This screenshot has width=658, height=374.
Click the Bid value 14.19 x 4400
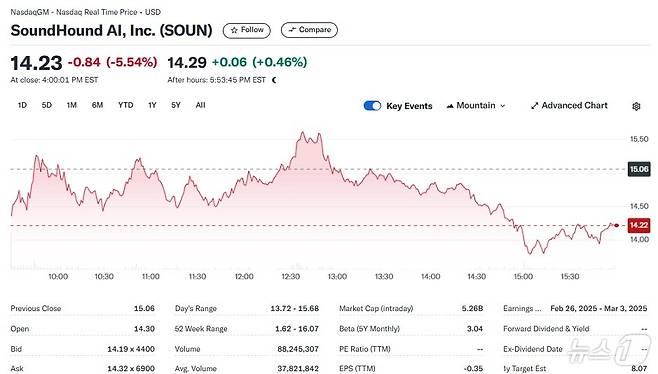131,349
